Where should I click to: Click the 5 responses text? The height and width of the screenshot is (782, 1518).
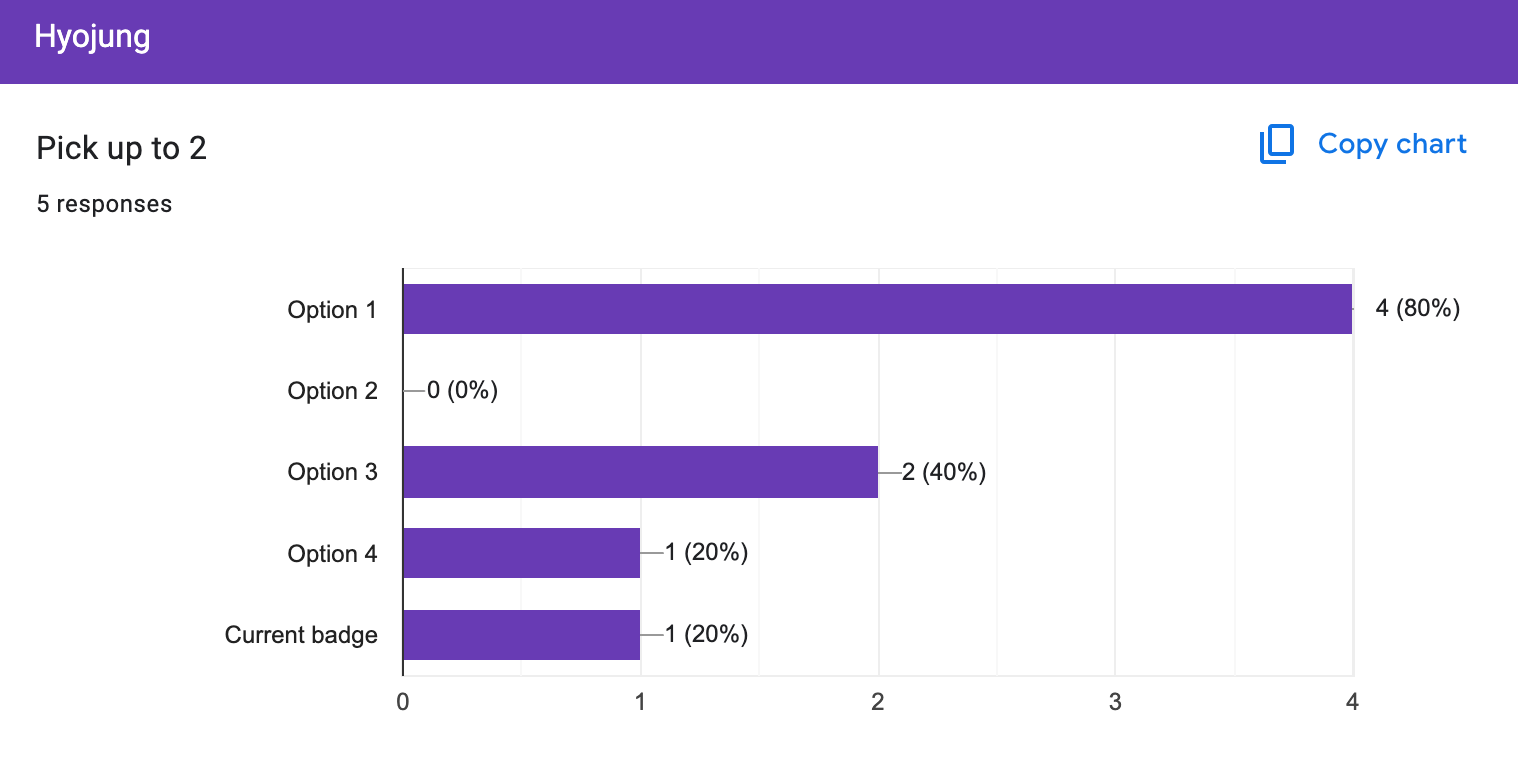[x=104, y=204]
